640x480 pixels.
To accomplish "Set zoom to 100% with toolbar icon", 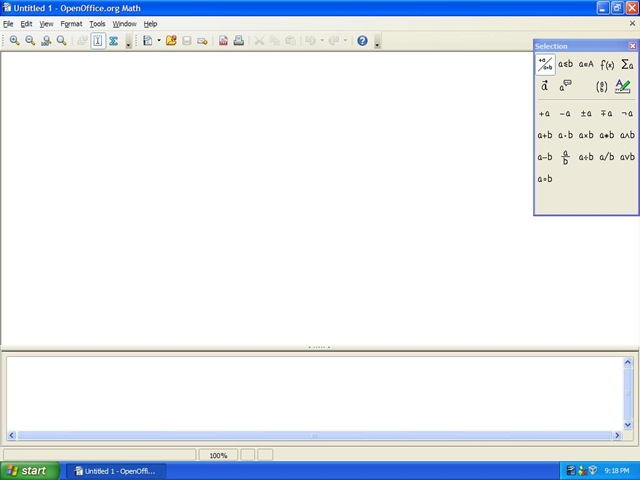I will (46, 40).
